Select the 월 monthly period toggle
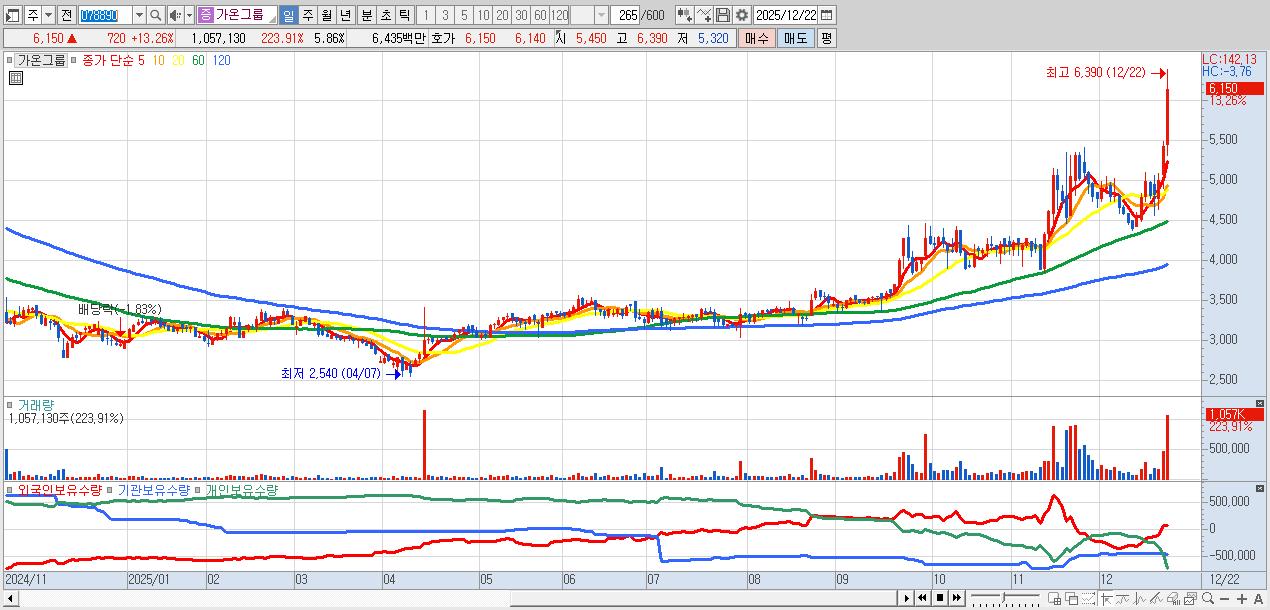 (x=326, y=15)
